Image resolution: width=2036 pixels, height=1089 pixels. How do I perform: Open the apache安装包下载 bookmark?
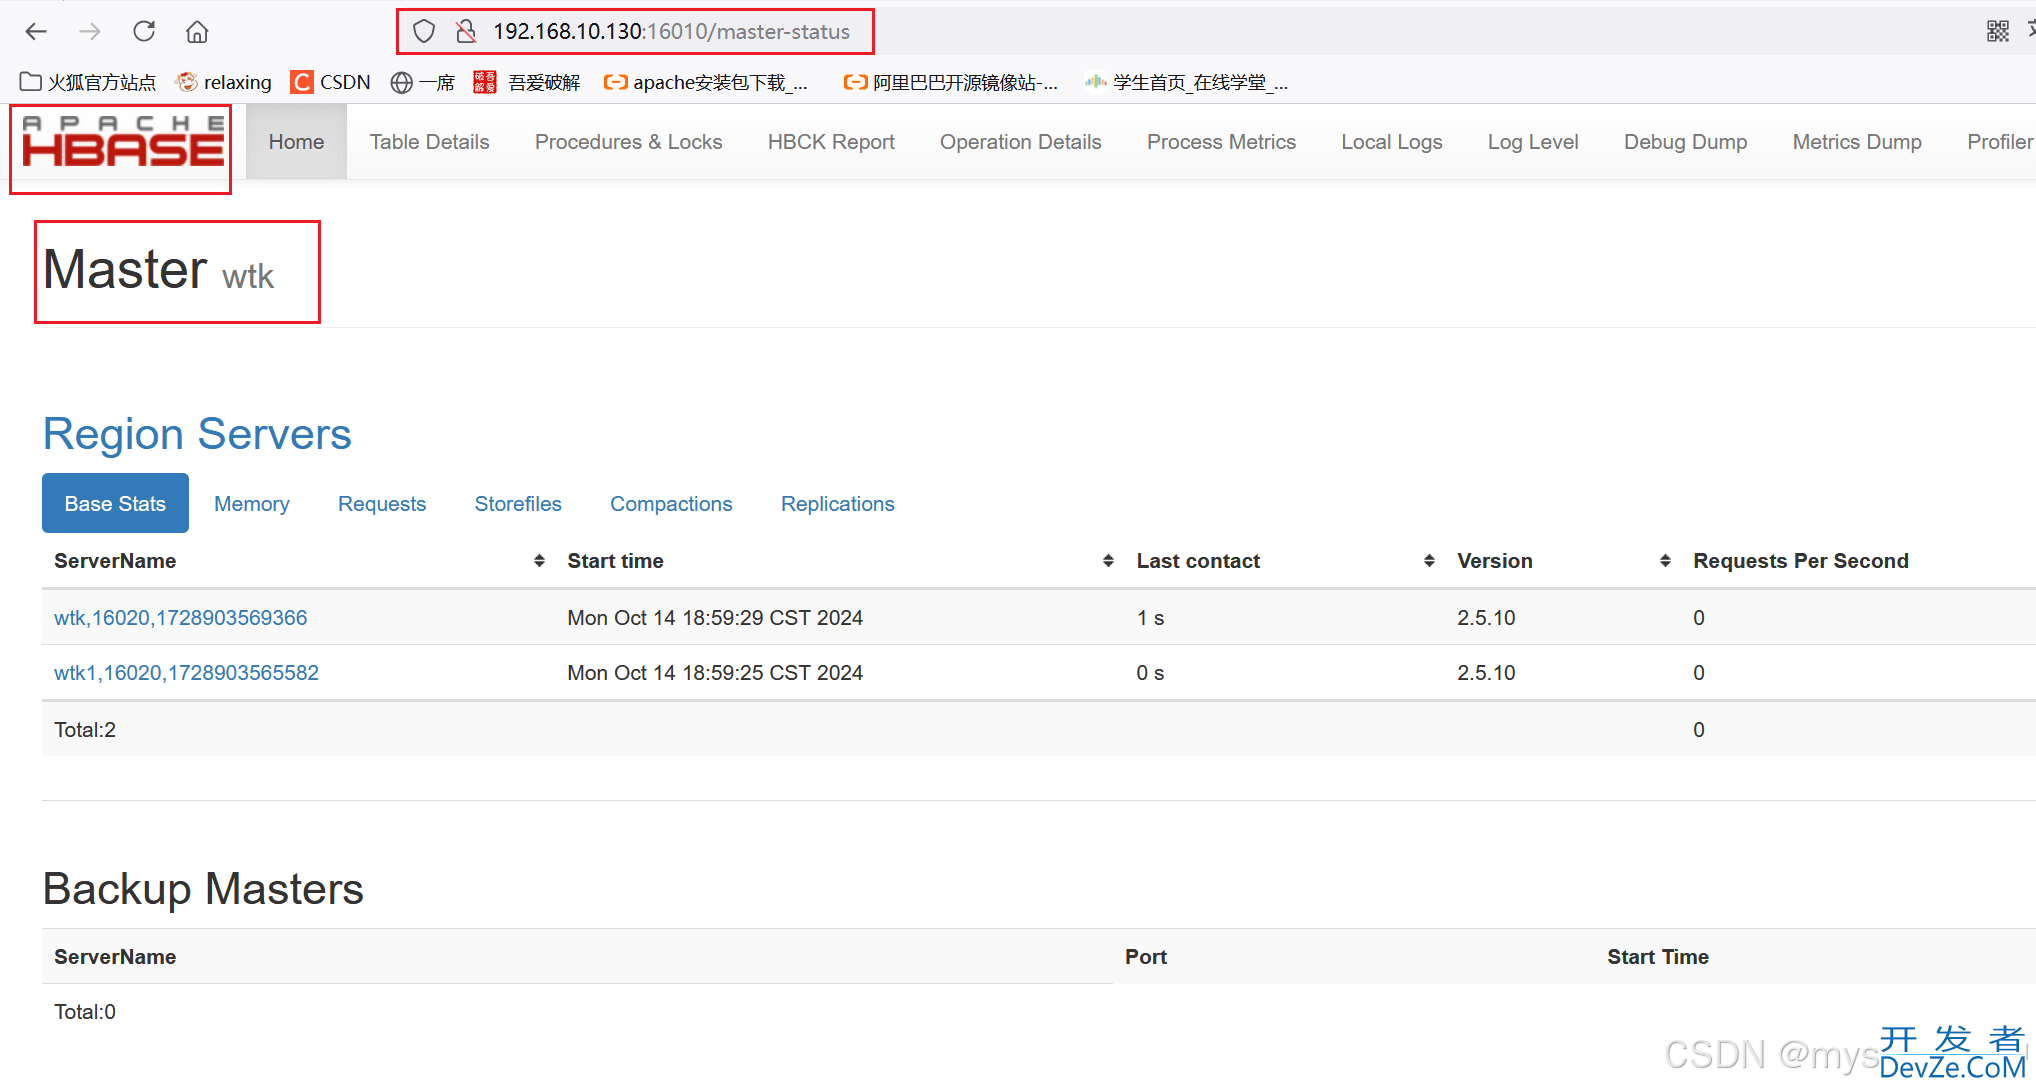[706, 82]
